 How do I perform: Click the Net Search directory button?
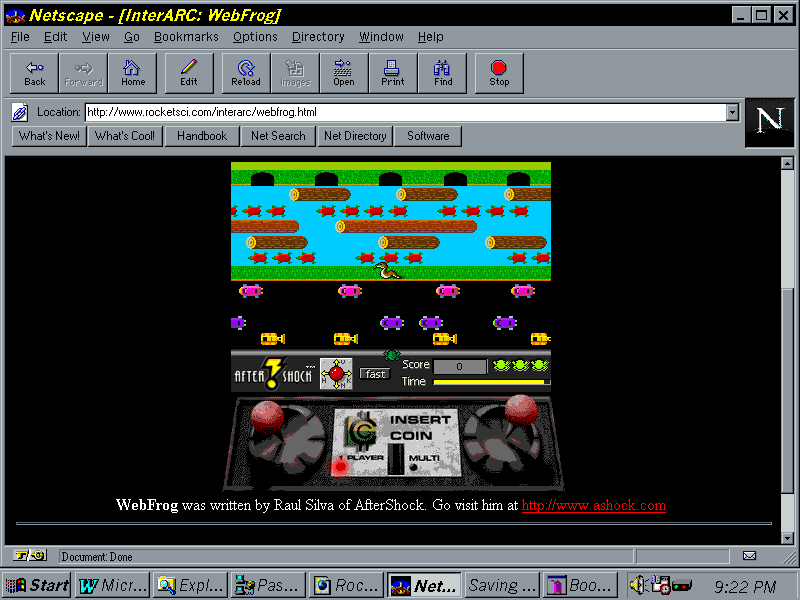[x=278, y=136]
